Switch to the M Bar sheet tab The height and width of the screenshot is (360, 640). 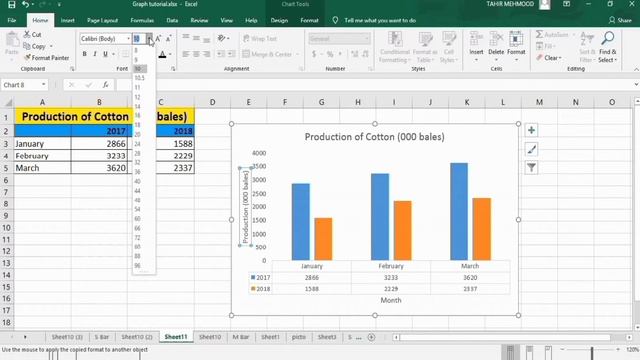(240, 337)
